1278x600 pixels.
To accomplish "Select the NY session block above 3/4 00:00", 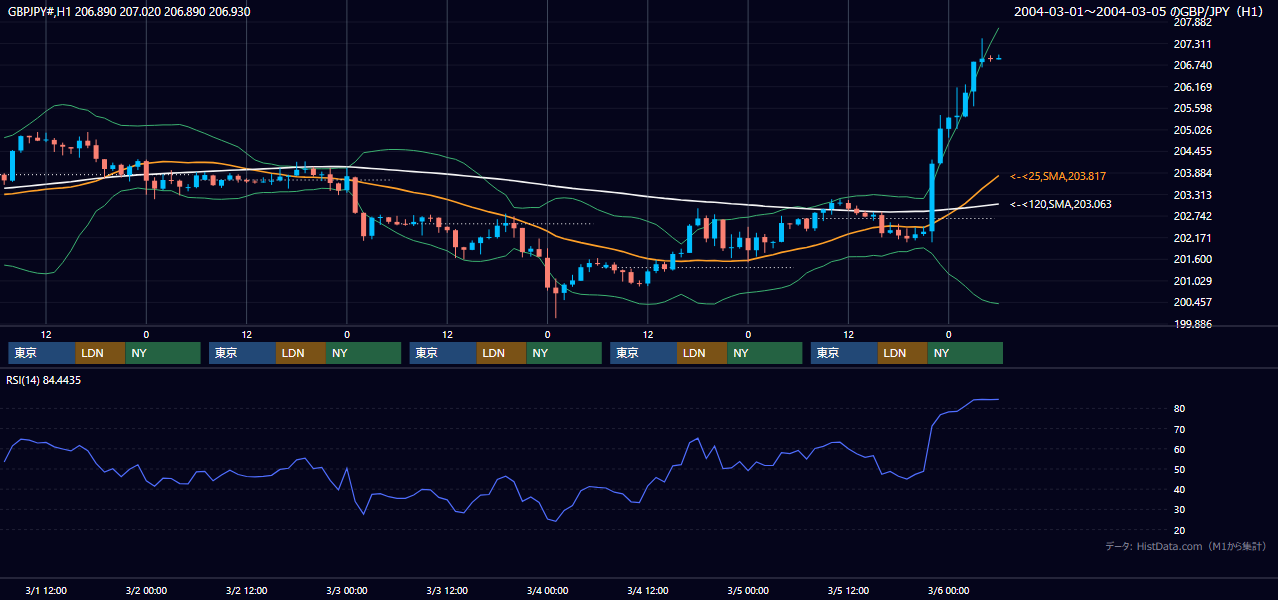I will 564,353.
